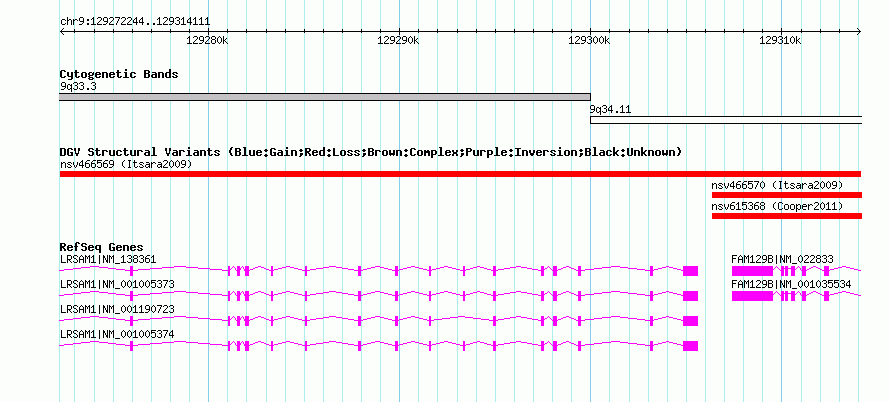The image size is (890, 402).
Task: Select the red nsv615368 loss bar
Action: pos(787,216)
